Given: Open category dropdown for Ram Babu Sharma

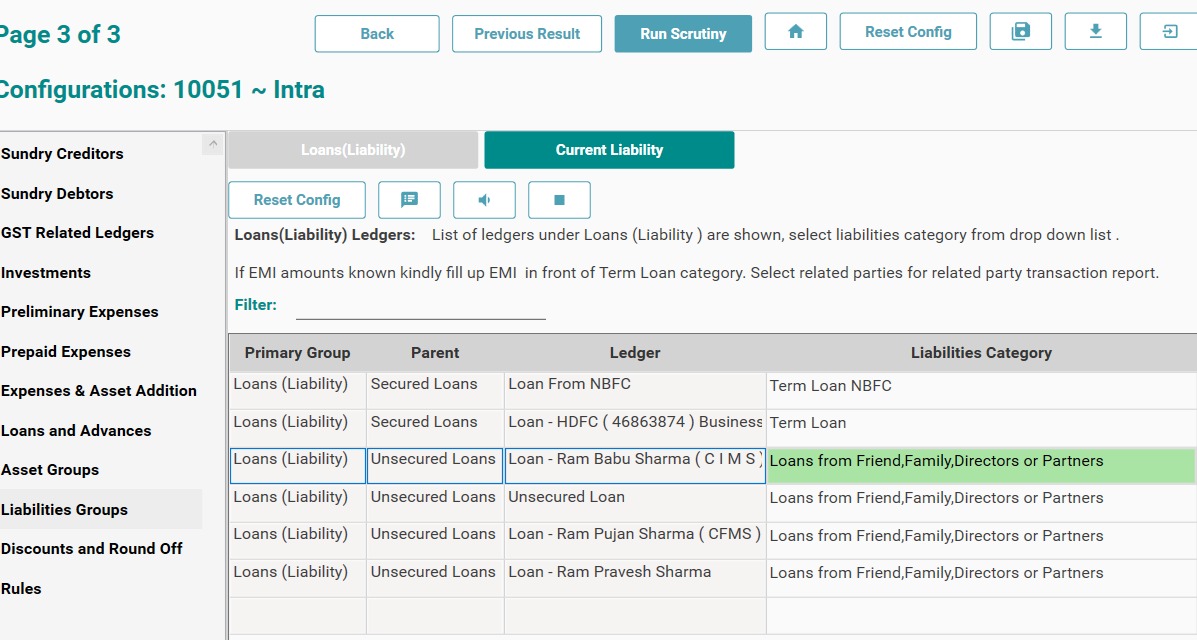Looking at the screenshot, I should pos(980,461).
